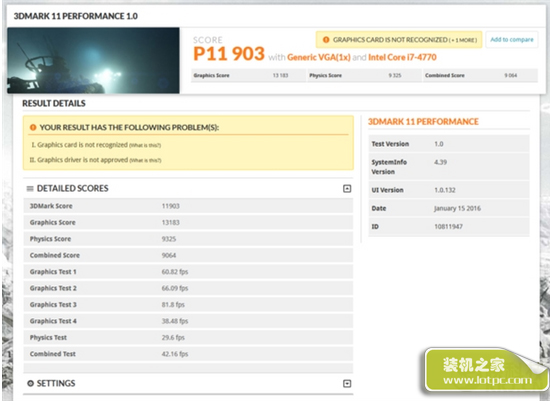Click the Combined Test row 42.16 fps
Viewport: 550px width, 405px height.
click(188, 354)
